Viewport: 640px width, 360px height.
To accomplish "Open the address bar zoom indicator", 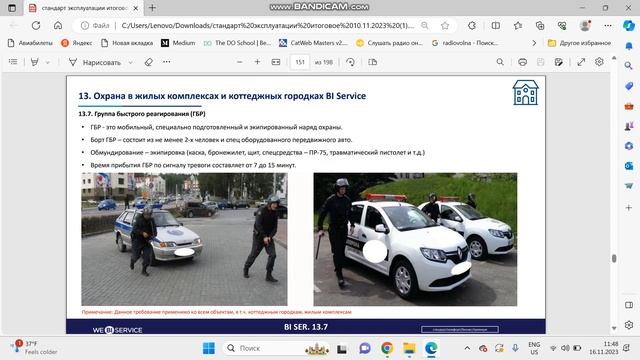I will tap(424, 25).
